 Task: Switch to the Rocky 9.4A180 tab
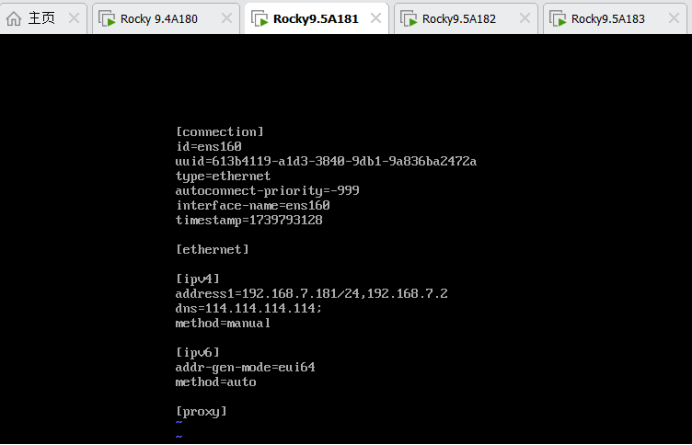(158, 18)
